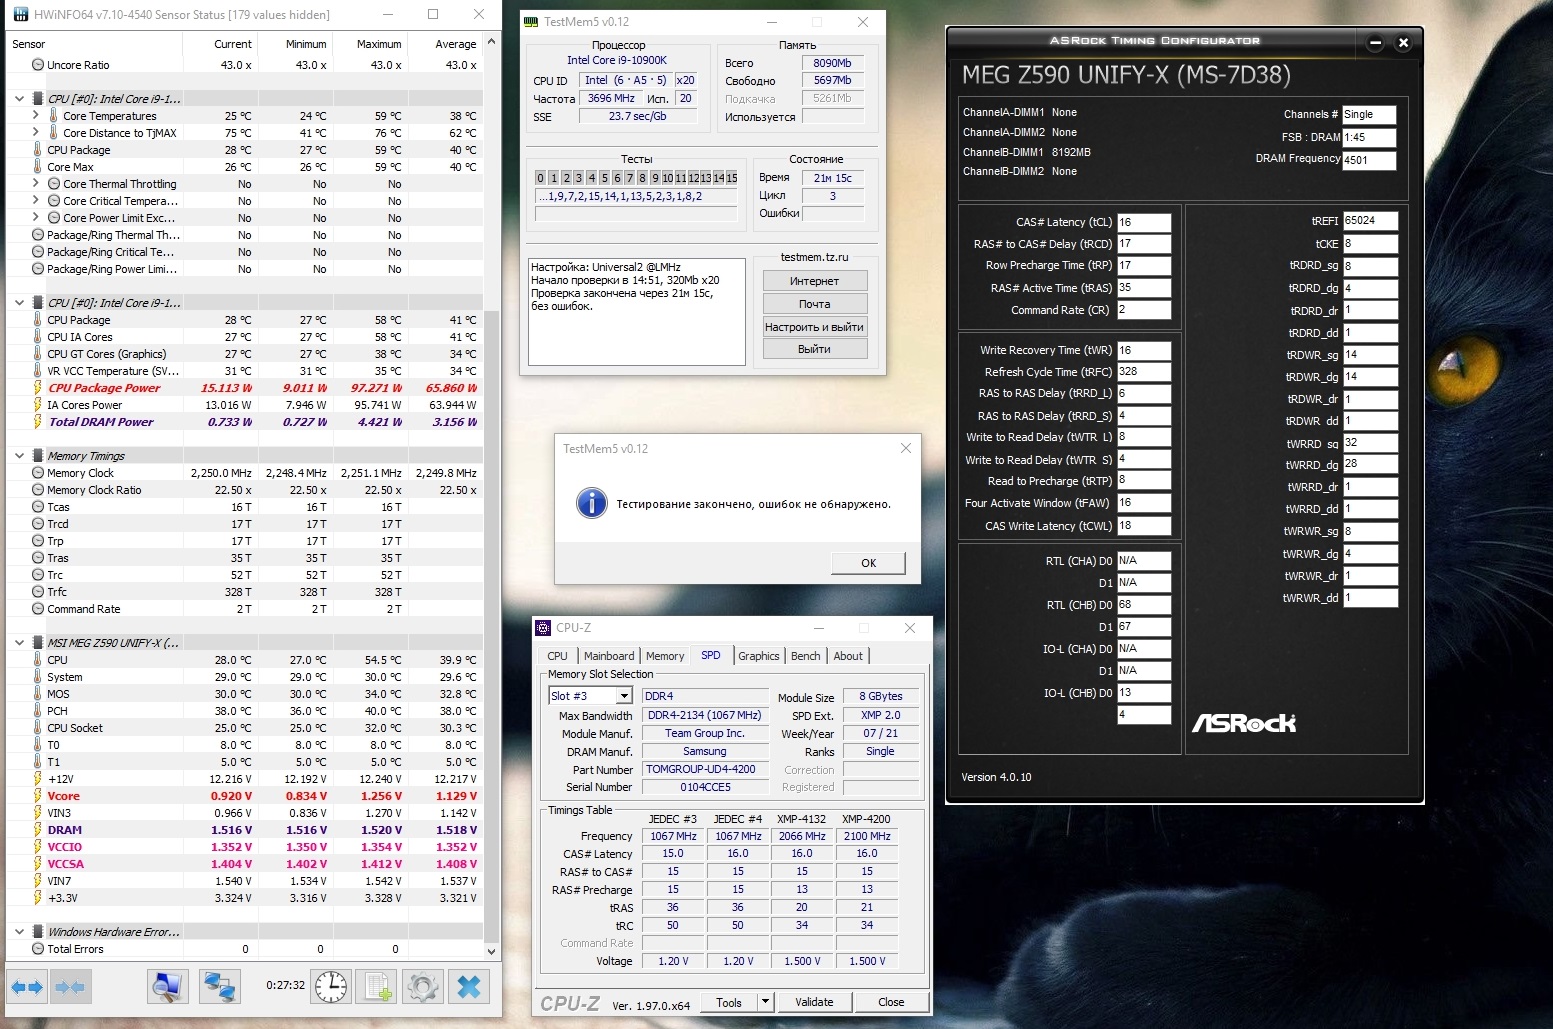
Task: Reset the timer using the clock icon
Action: (x=331, y=987)
